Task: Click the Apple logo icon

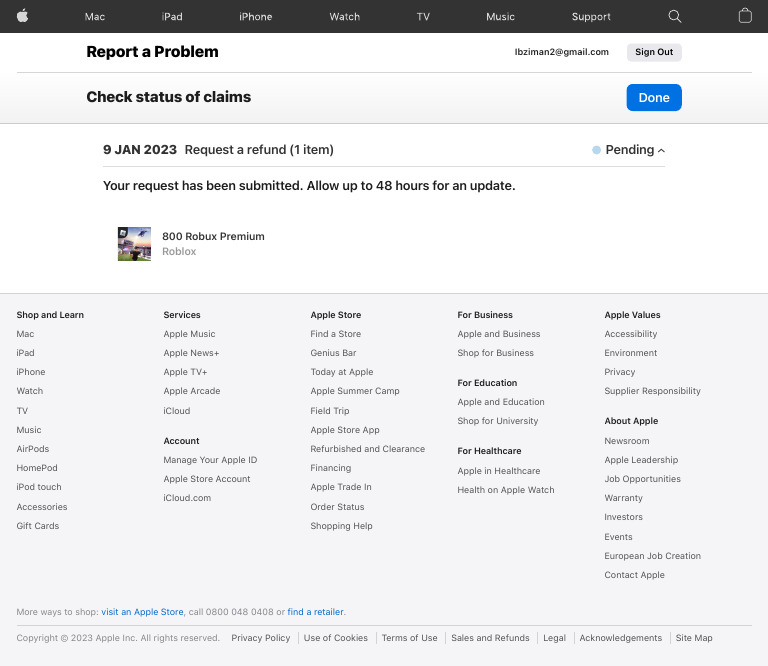Action: click(23, 16)
